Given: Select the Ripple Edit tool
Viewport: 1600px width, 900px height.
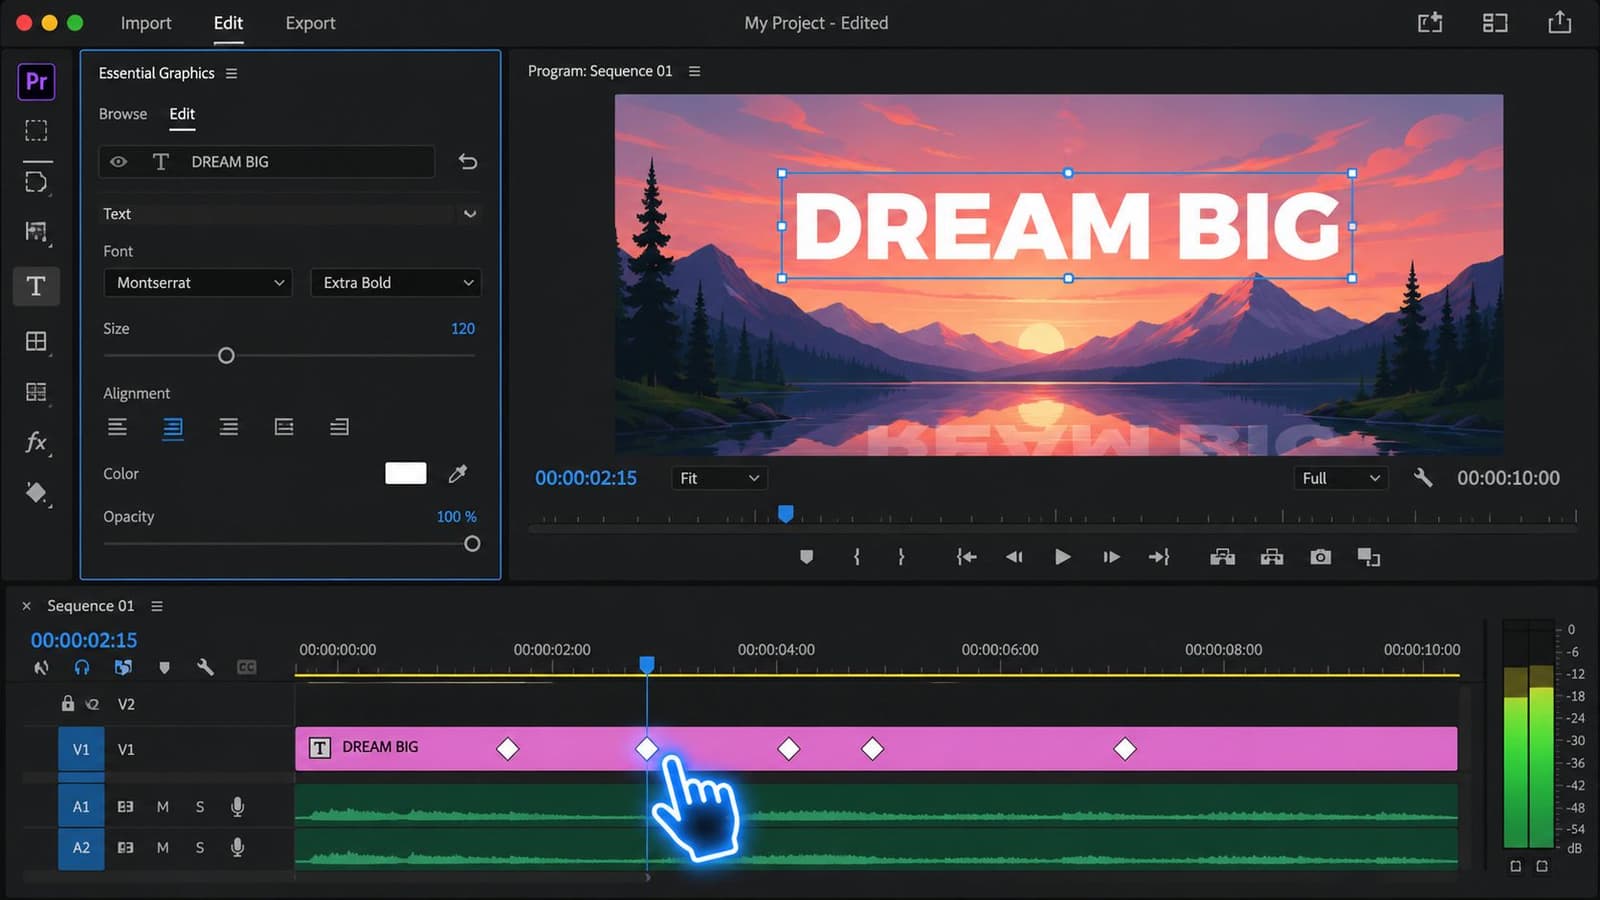Looking at the screenshot, I should coord(36,232).
